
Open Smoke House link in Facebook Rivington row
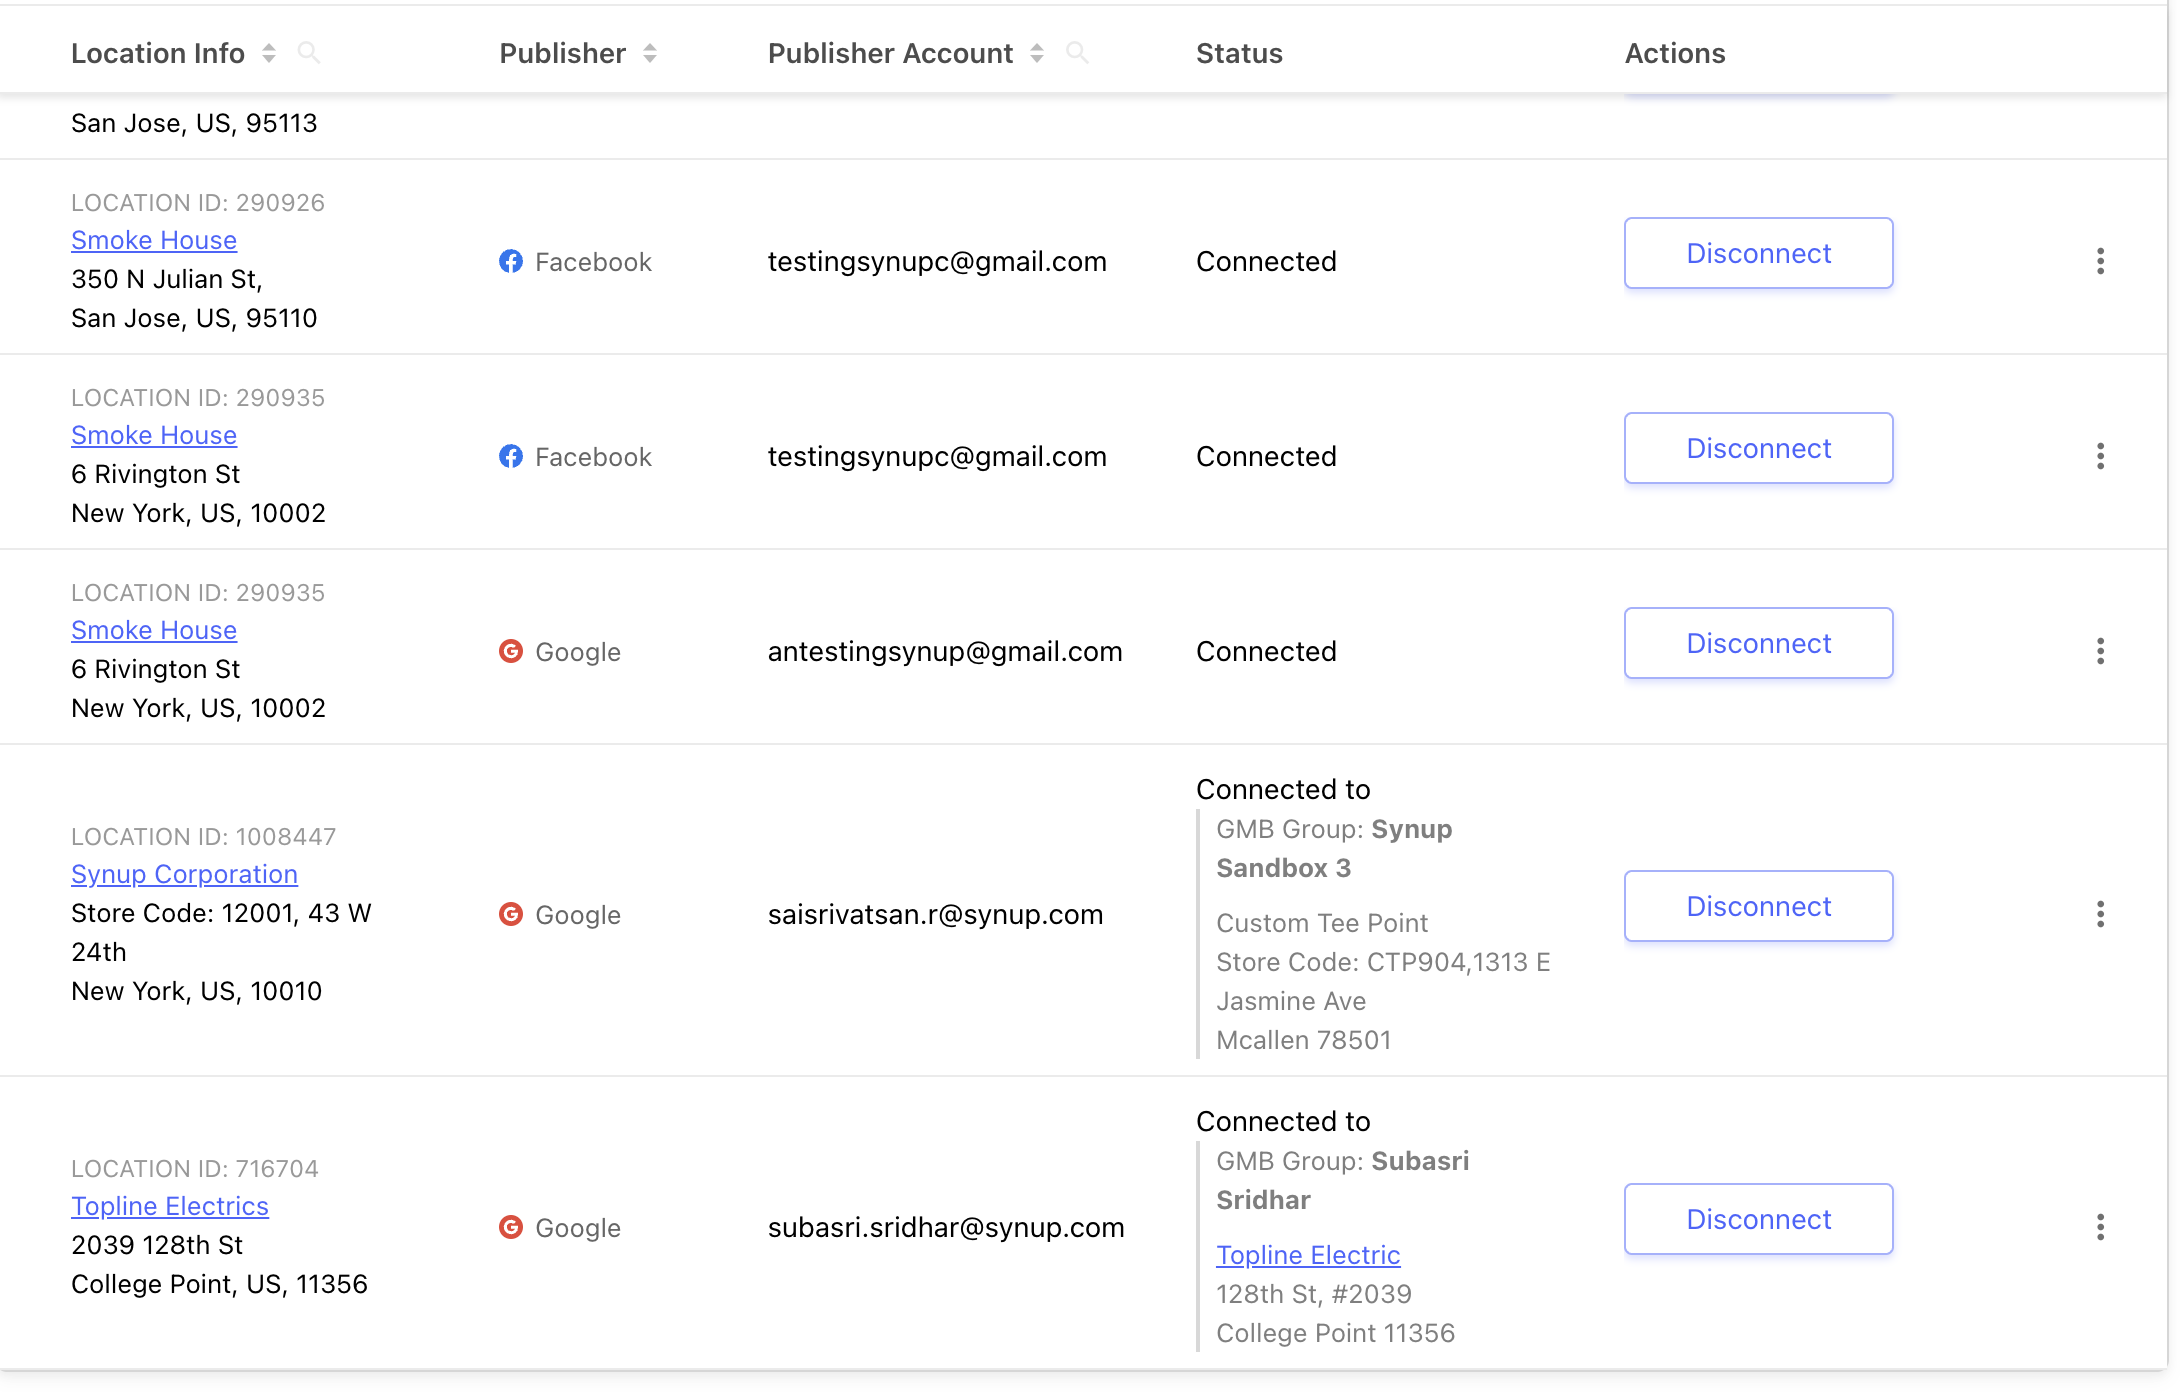pos(154,435)
